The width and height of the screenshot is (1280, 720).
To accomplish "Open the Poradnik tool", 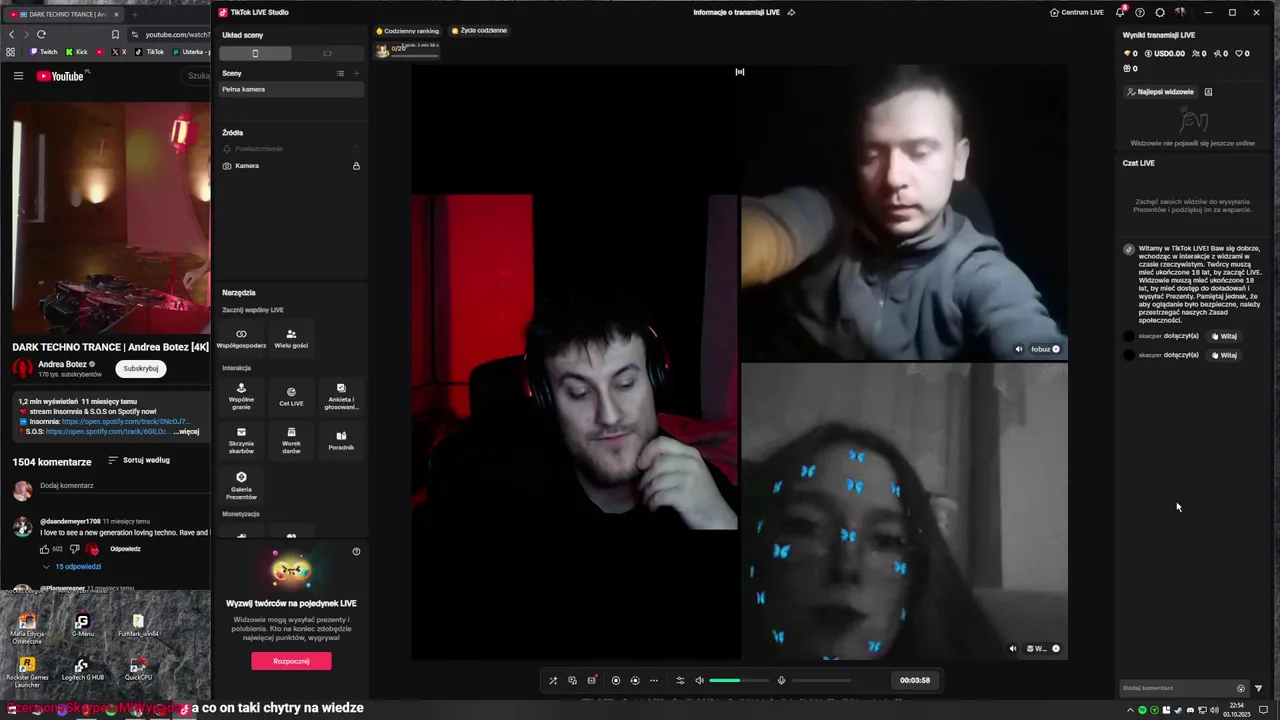I will [x=341, y=440].
